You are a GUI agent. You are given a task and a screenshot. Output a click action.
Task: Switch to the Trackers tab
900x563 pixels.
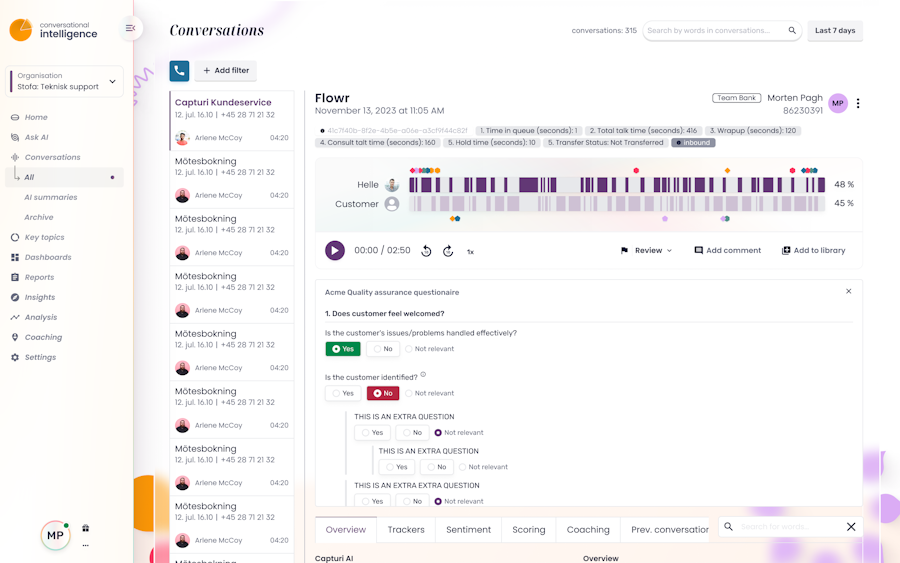(406, 530)
